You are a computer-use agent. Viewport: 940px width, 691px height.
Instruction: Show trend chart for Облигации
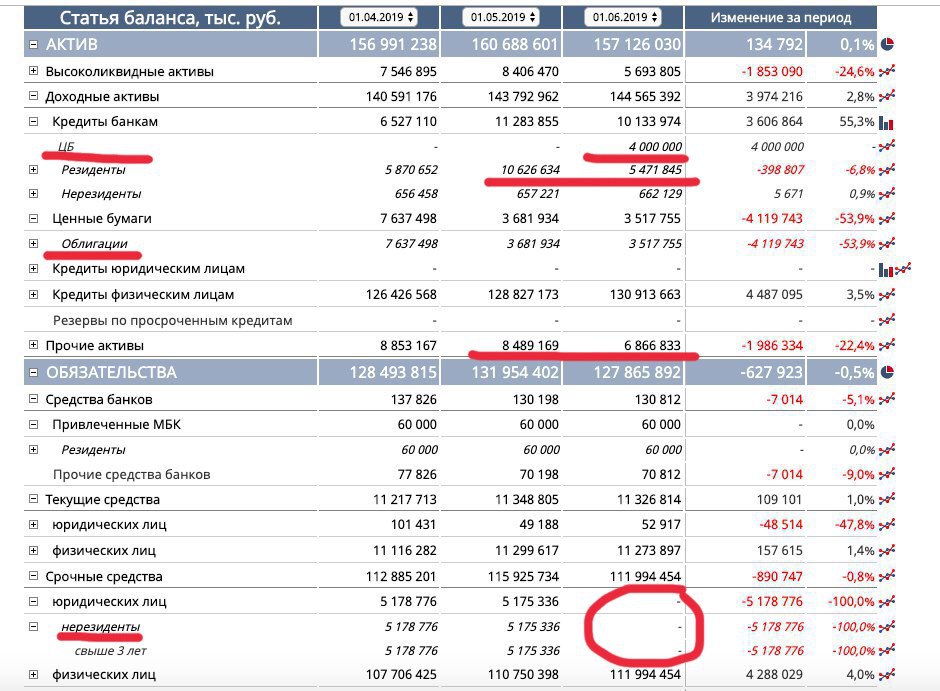887,243
